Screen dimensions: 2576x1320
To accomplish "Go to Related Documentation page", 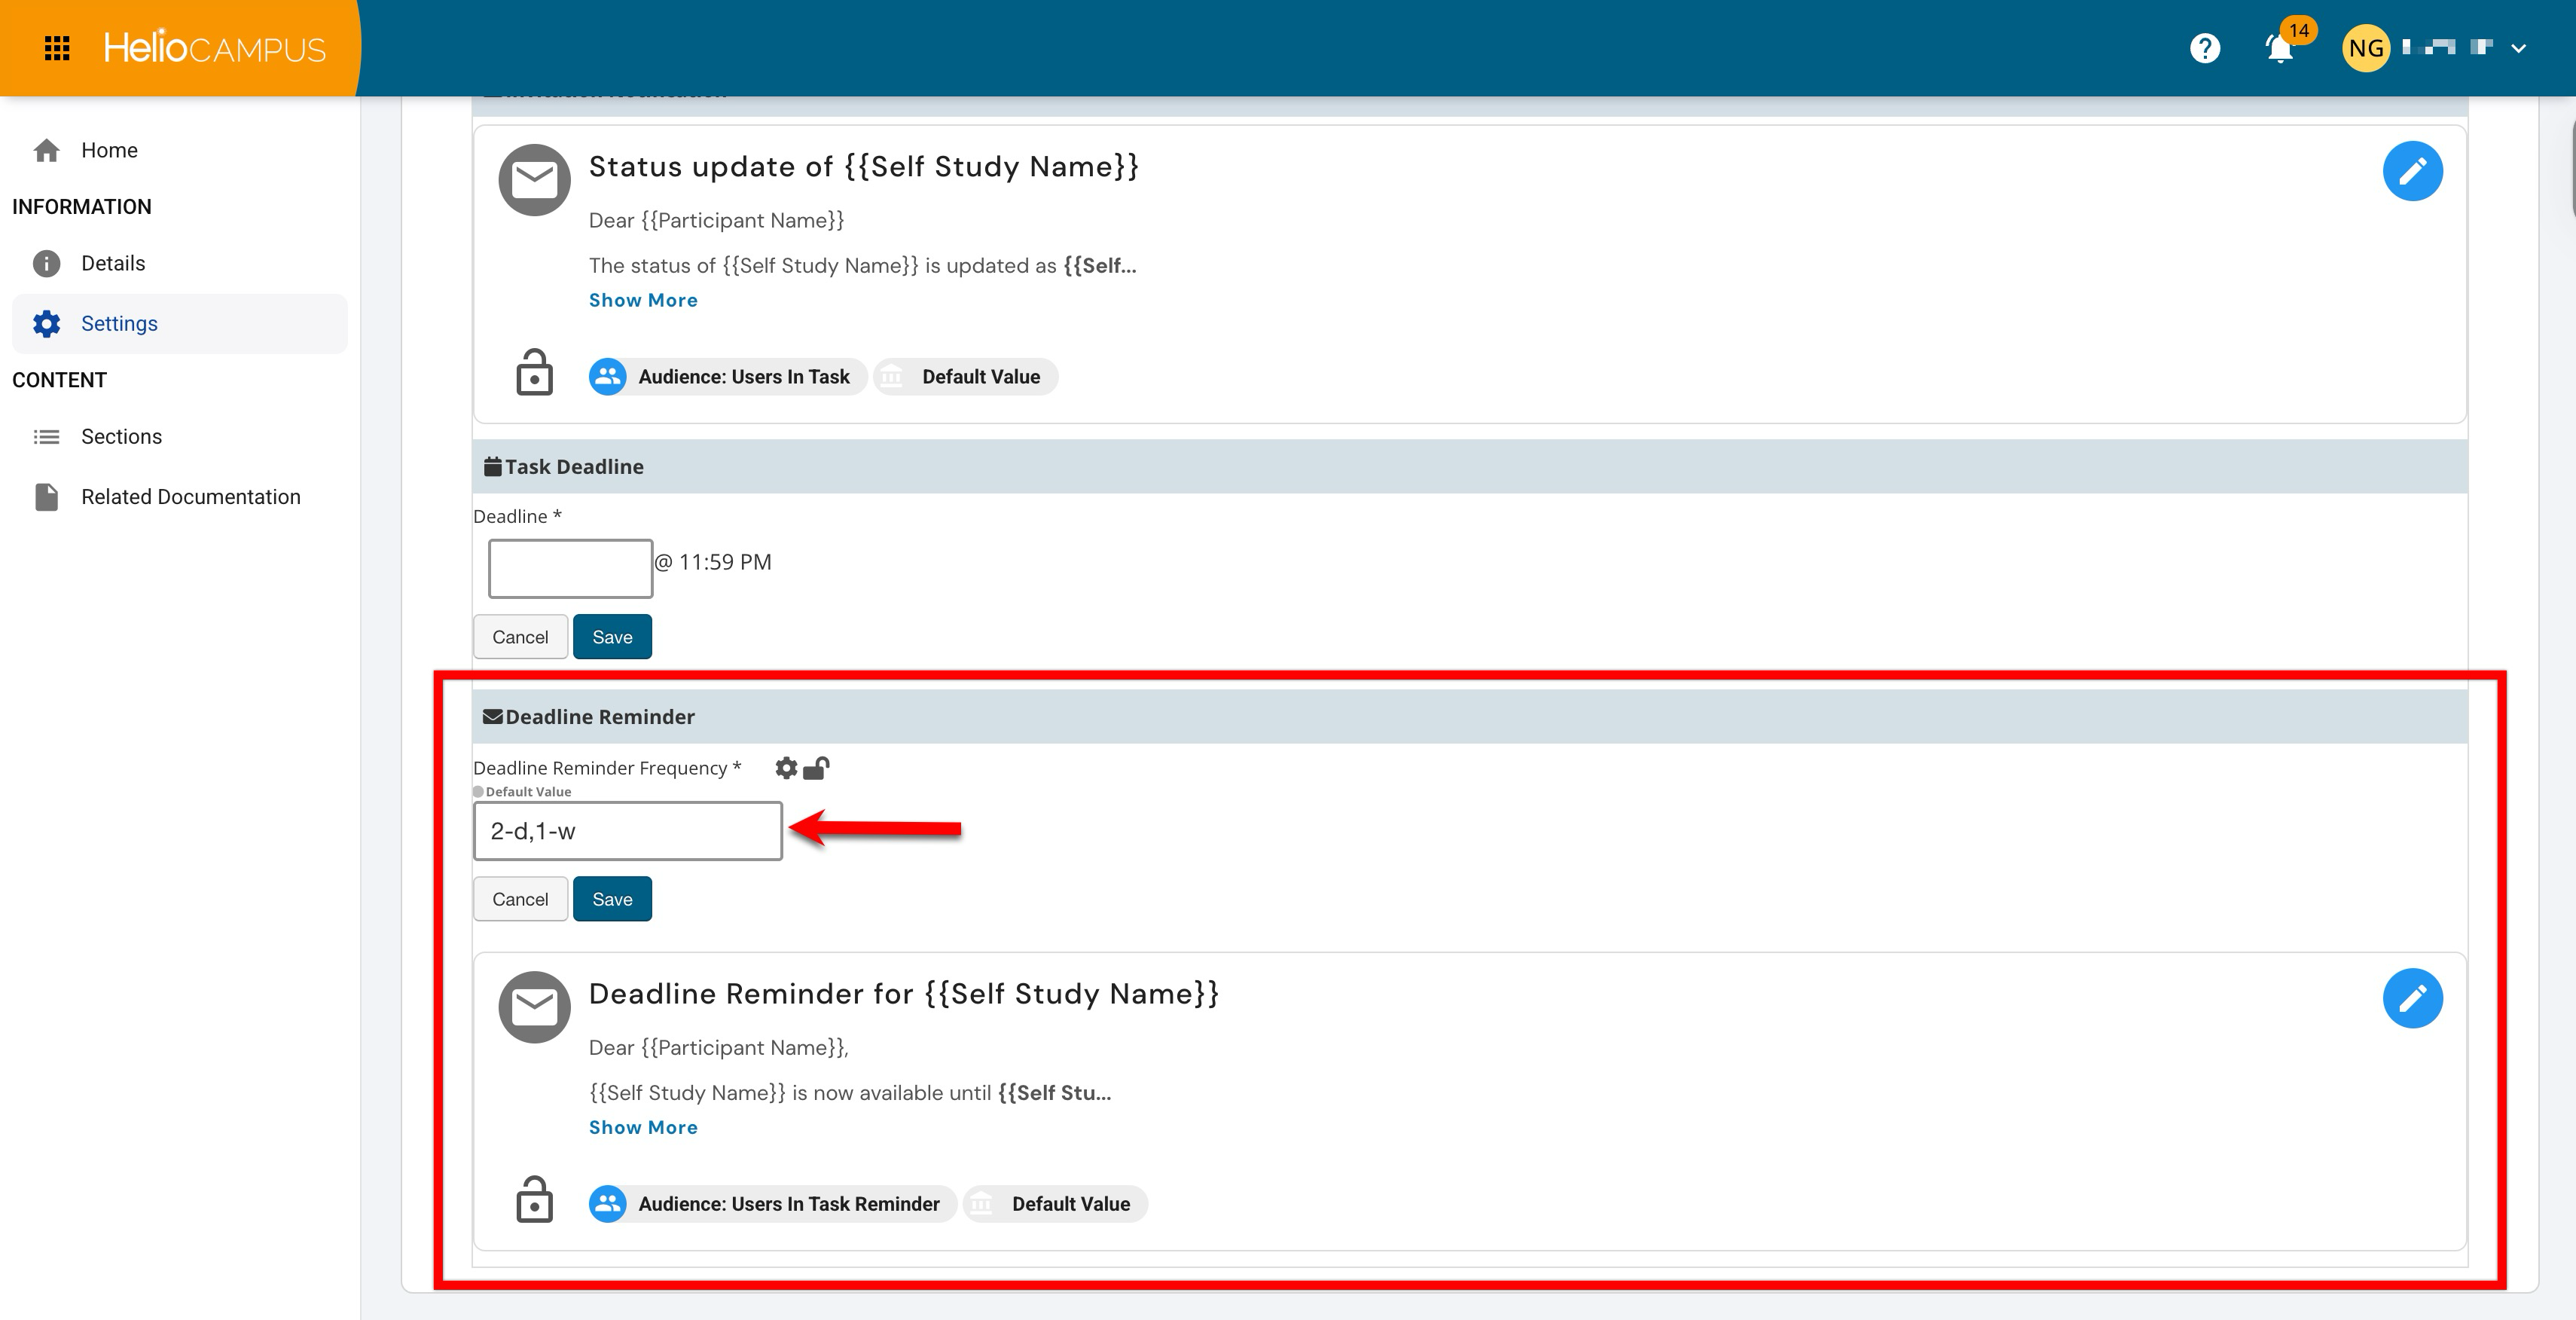I will point(190,497).
